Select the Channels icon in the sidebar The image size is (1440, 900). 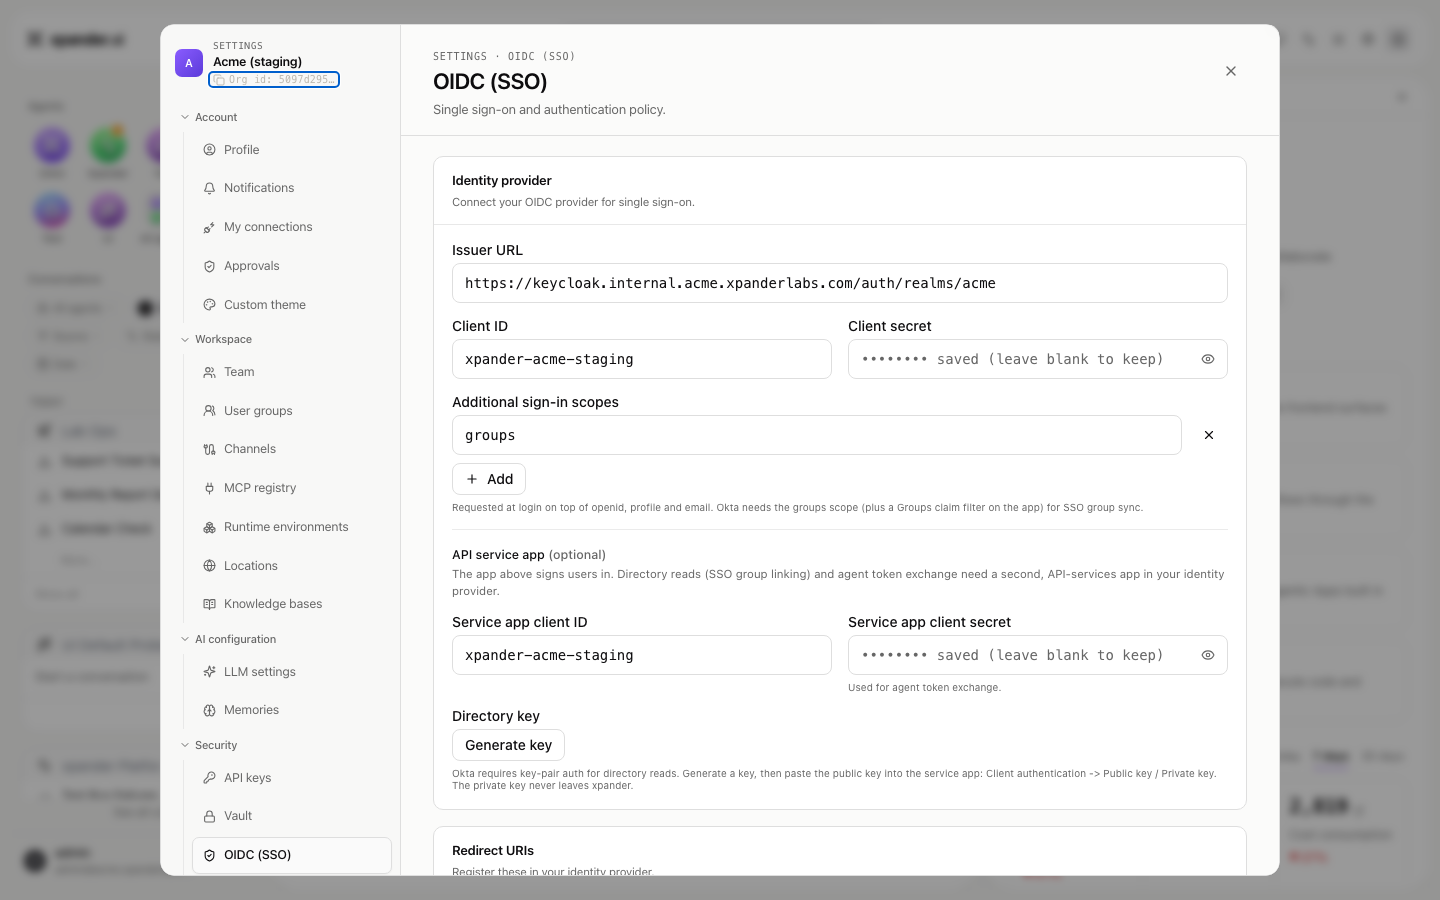click(210, 449)
